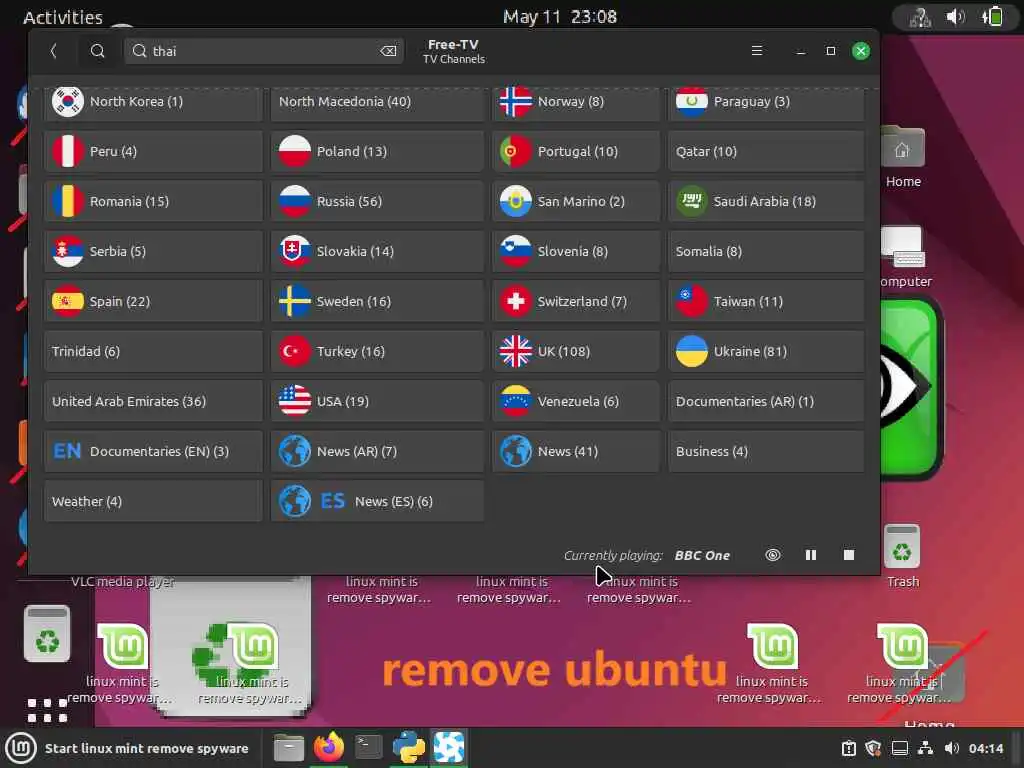
Task: Open Taiwan (11) channels
Action: click(766, 301)
